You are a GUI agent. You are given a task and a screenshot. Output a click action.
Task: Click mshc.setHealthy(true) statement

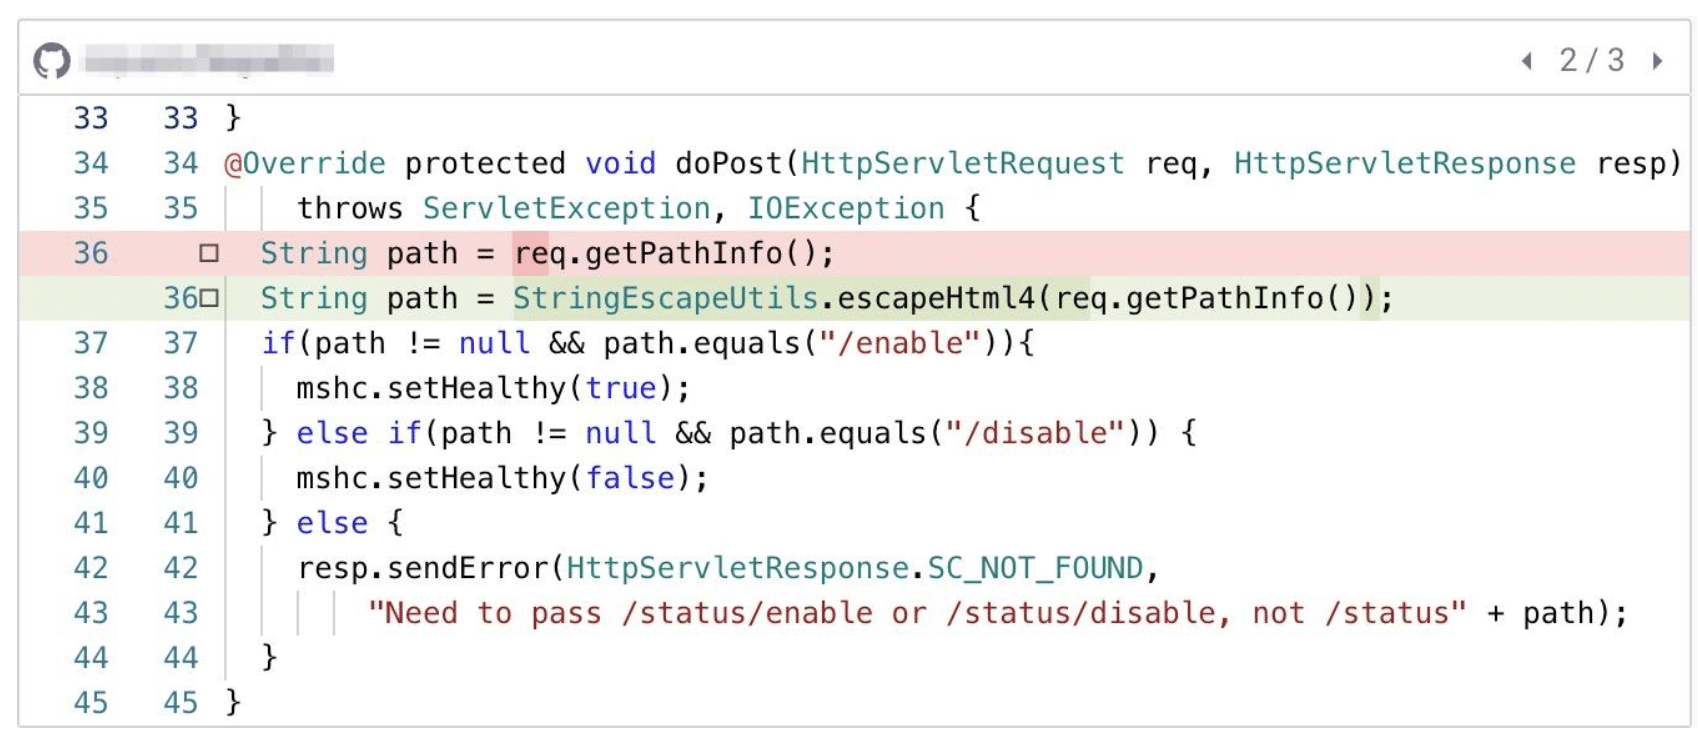[x=493, y=388]
